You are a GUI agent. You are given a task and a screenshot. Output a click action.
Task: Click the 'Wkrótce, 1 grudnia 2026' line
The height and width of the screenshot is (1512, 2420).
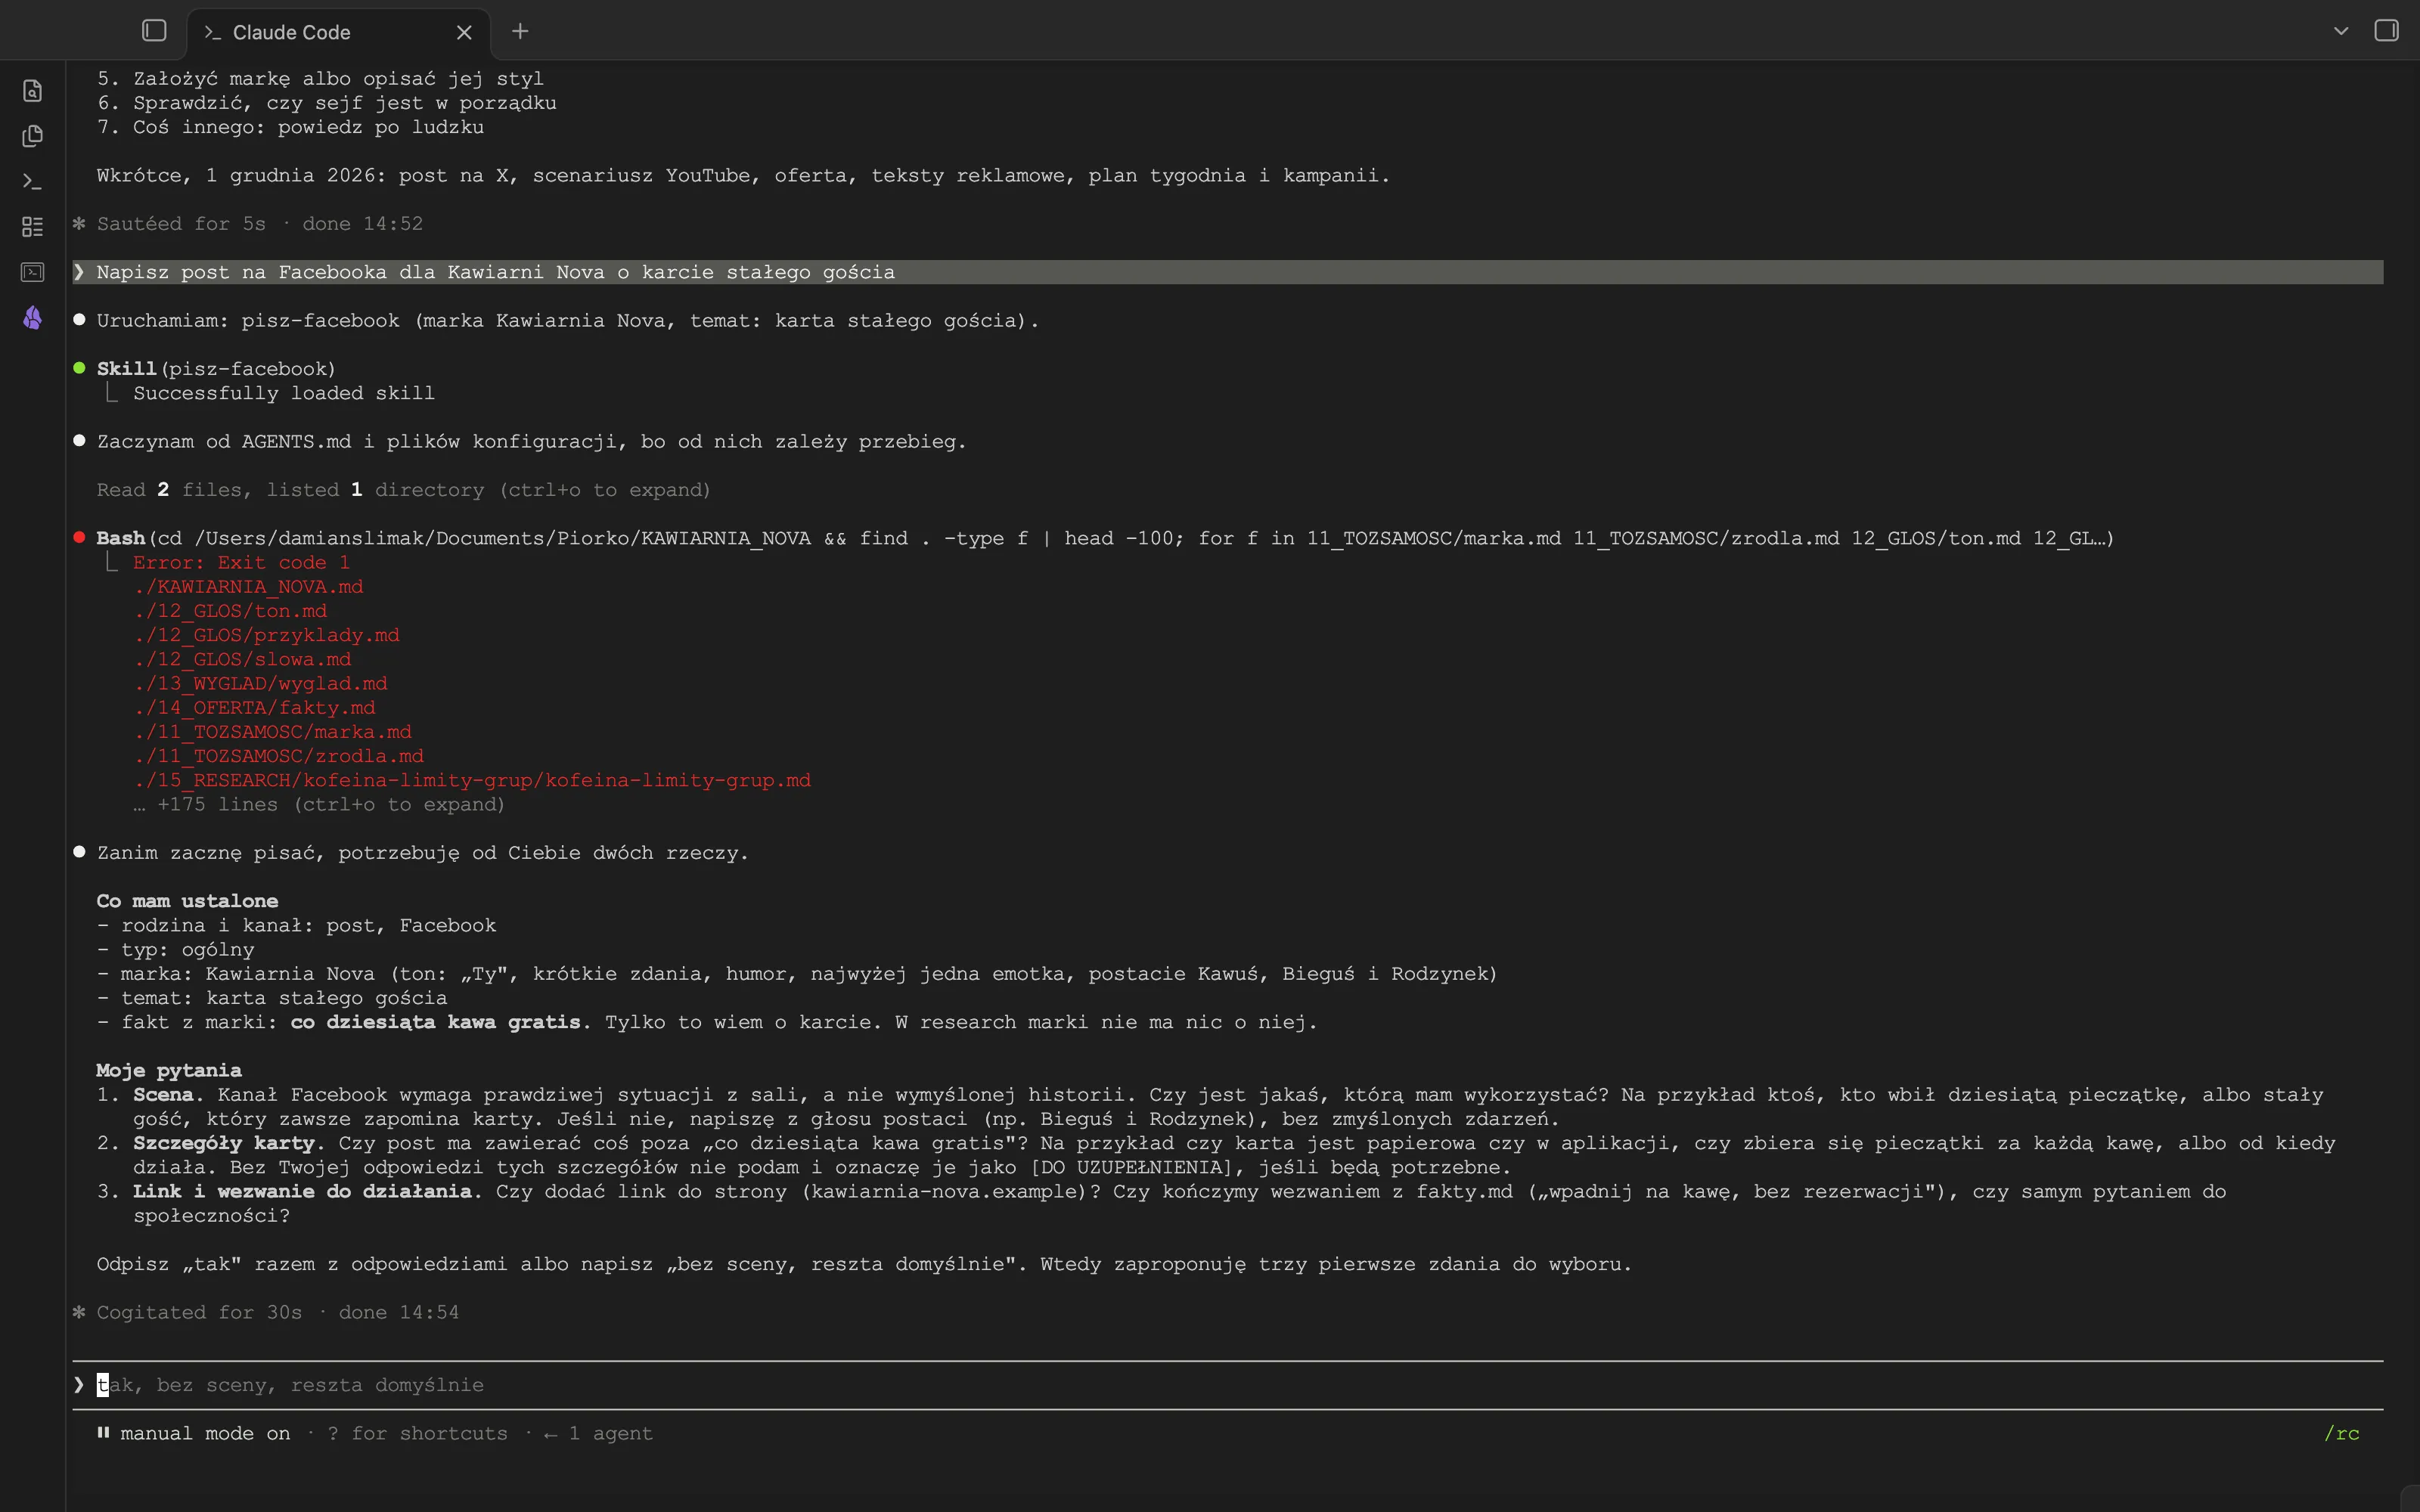(x=743, y=176)
